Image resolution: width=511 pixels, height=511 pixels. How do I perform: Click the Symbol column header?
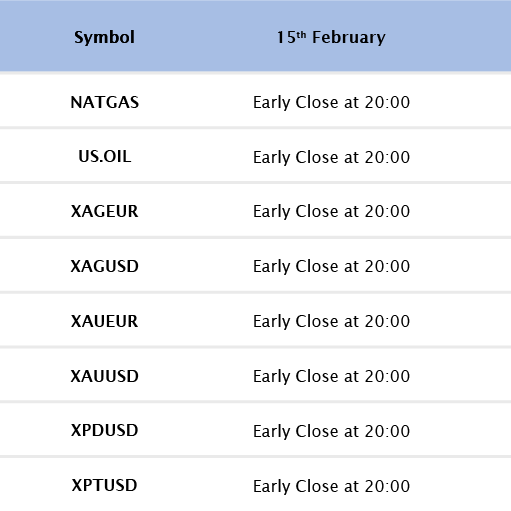click(104, 37)
